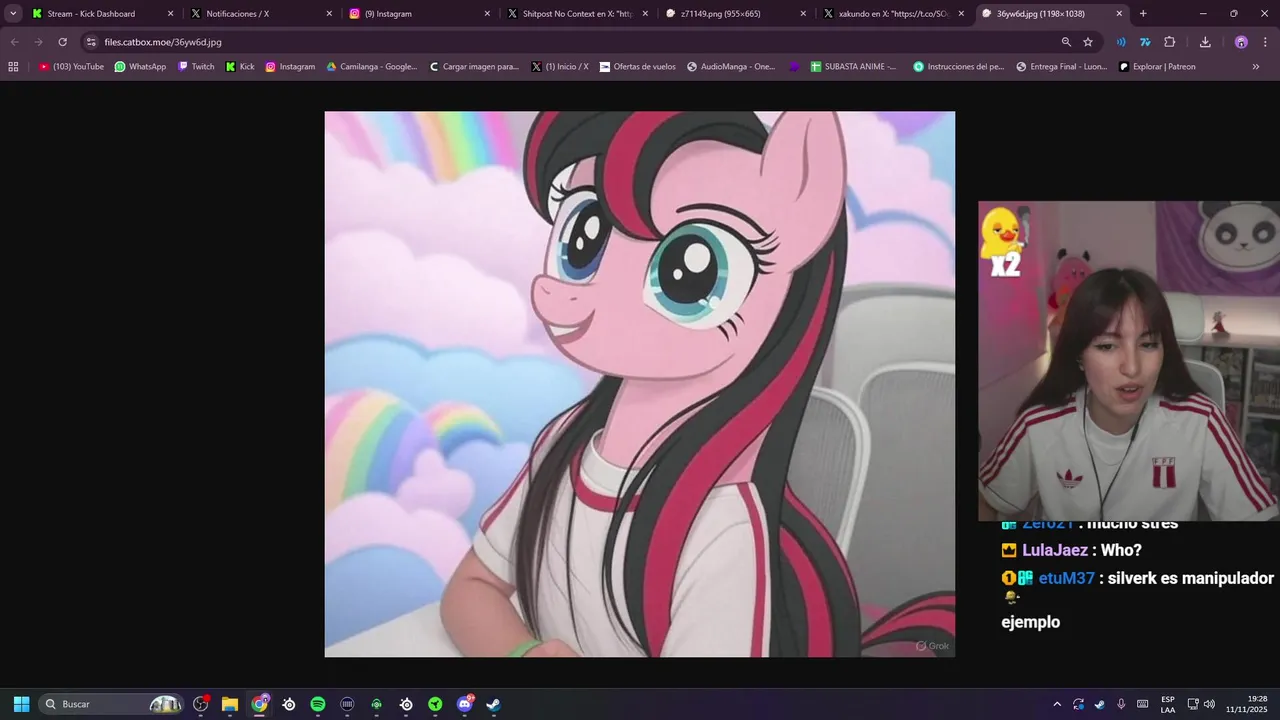
Task: Open the Extensions puzzle menu
Action: coord(1170,42)
